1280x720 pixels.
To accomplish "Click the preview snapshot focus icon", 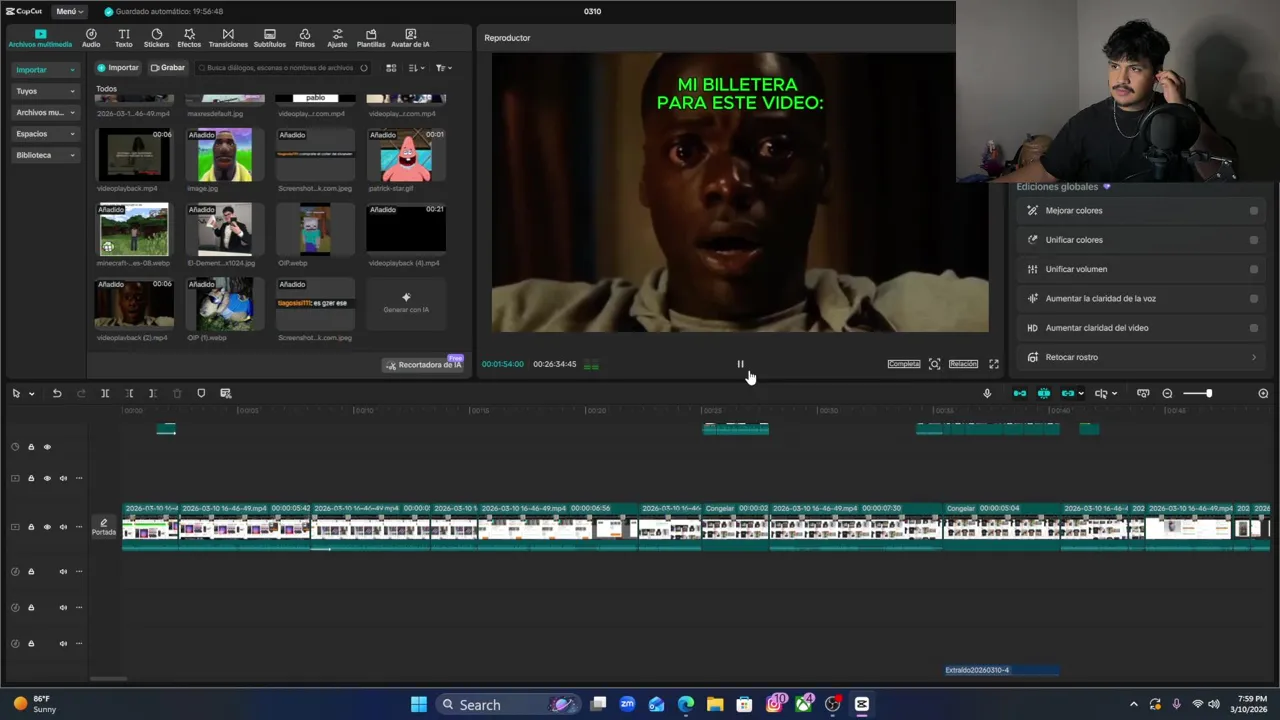I will click(934, 364).
